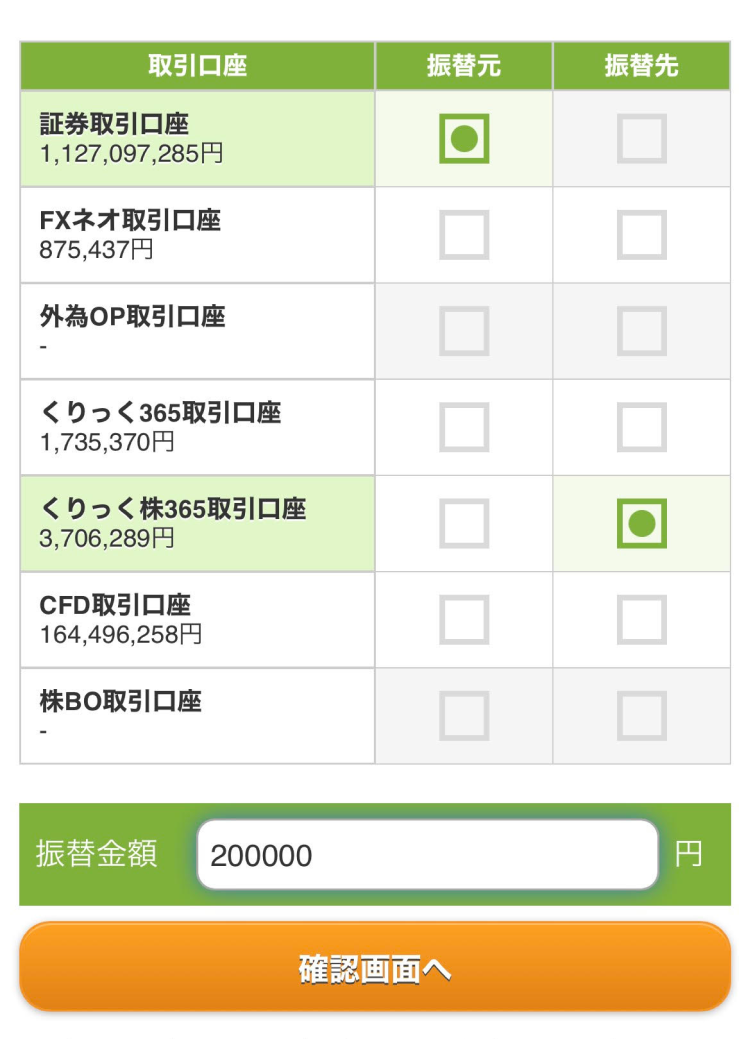This screenshot has width=750, height=1039.
Task: Select 株BO取引口座 振替元 box
Action: click(x=464, y=716)
